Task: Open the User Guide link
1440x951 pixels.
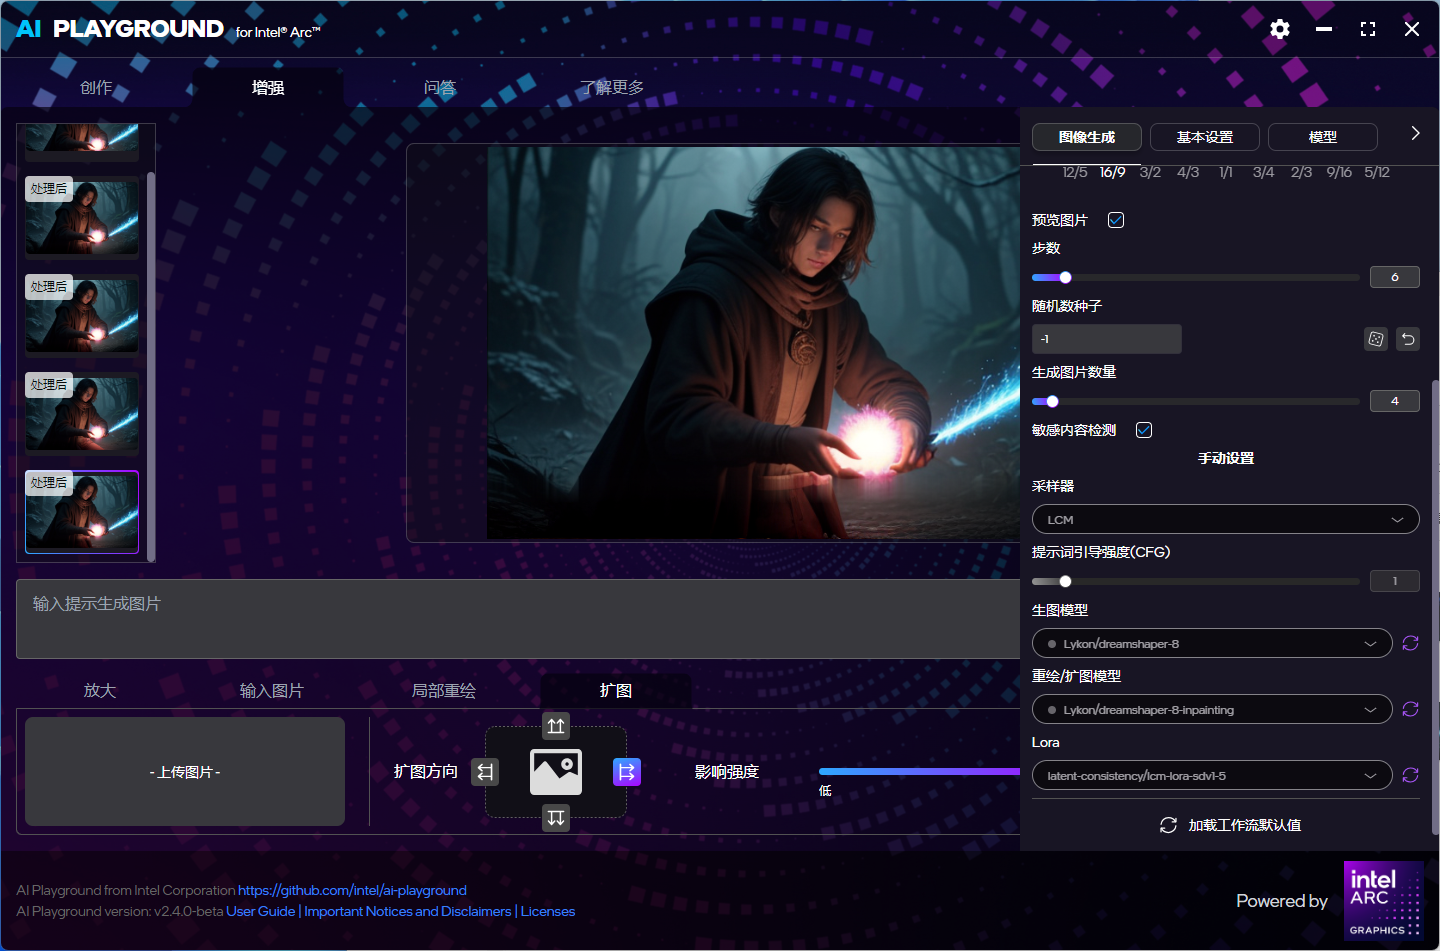Action: click(260, 911)
